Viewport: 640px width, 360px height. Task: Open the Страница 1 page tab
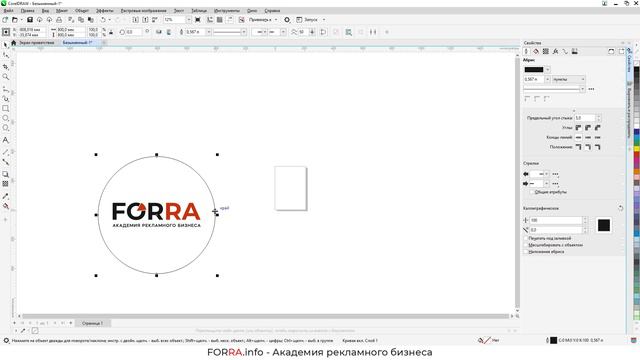click(92, 323)
